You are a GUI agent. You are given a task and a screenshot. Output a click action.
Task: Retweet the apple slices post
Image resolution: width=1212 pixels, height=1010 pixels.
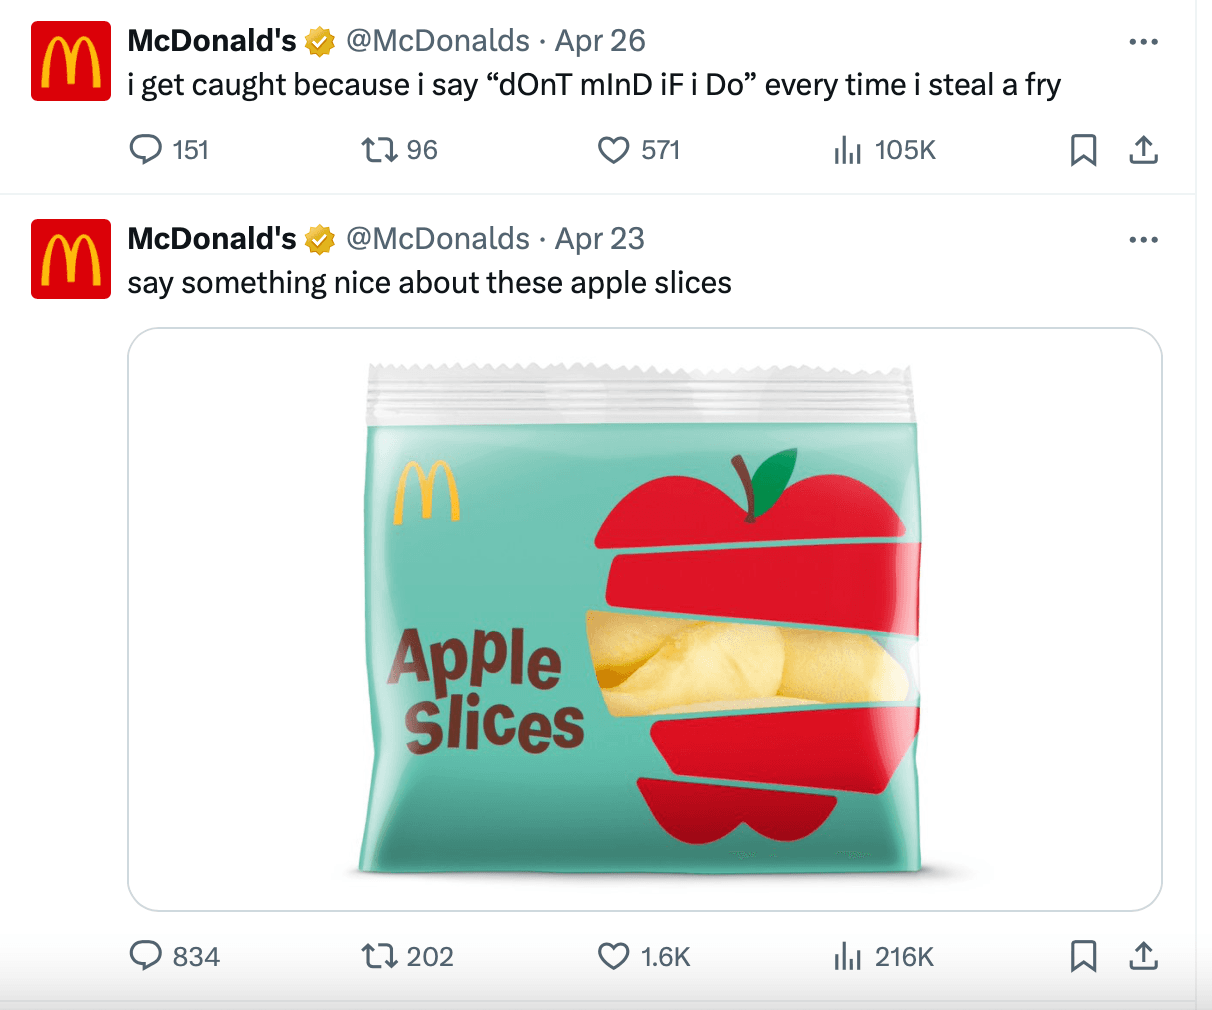point(382,956)
